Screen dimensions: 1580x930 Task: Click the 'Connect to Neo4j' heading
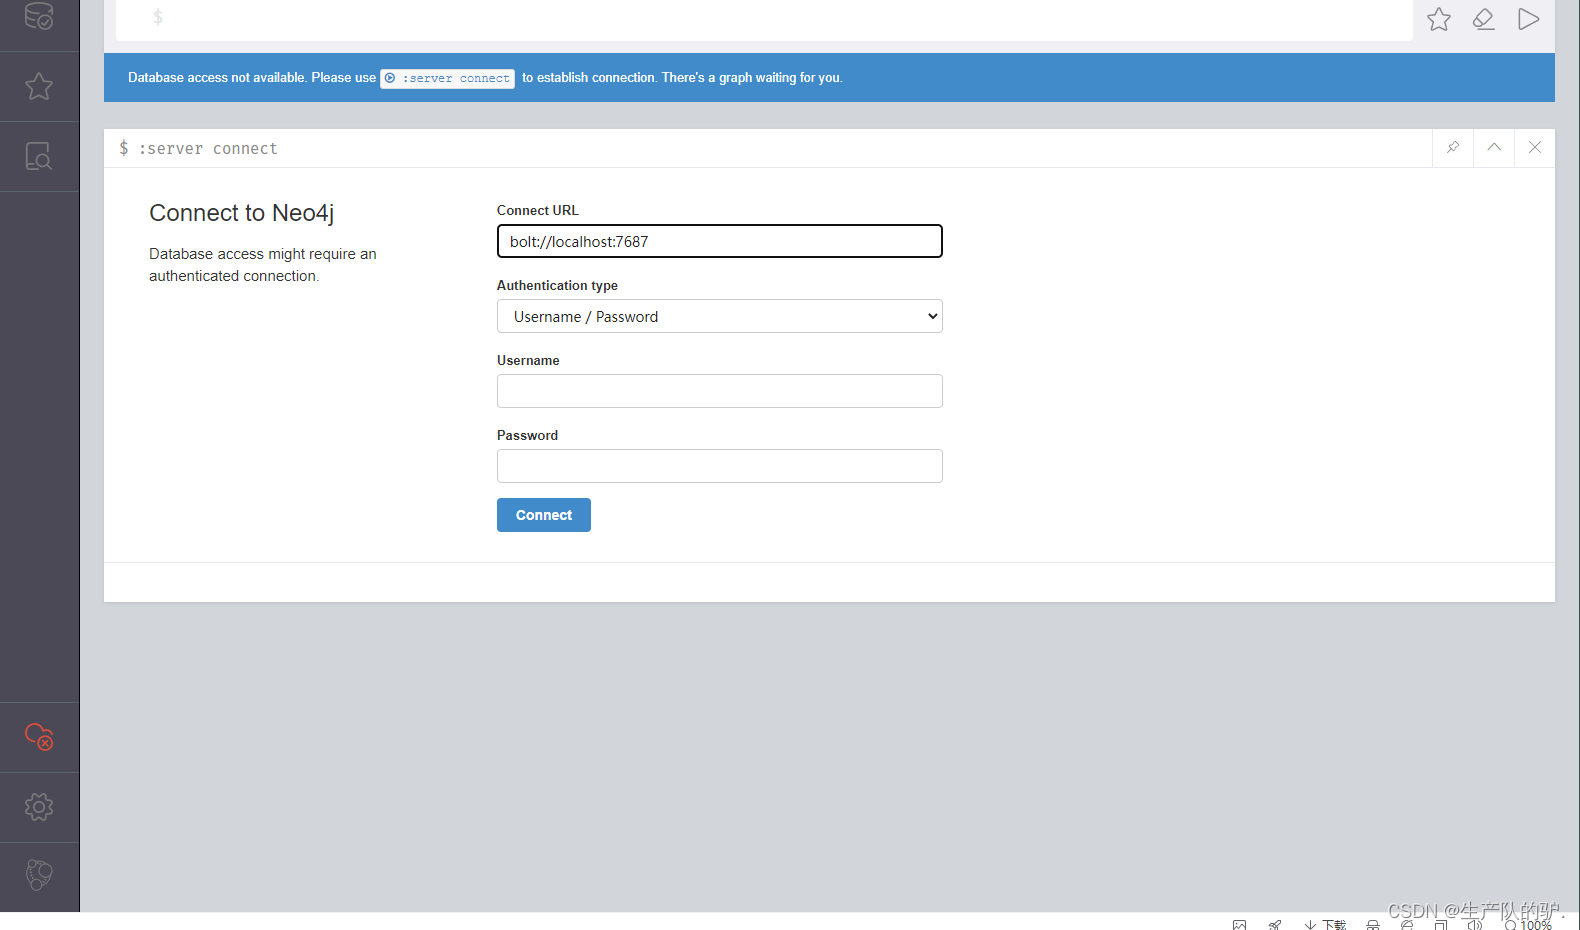(x=242, y=213)
